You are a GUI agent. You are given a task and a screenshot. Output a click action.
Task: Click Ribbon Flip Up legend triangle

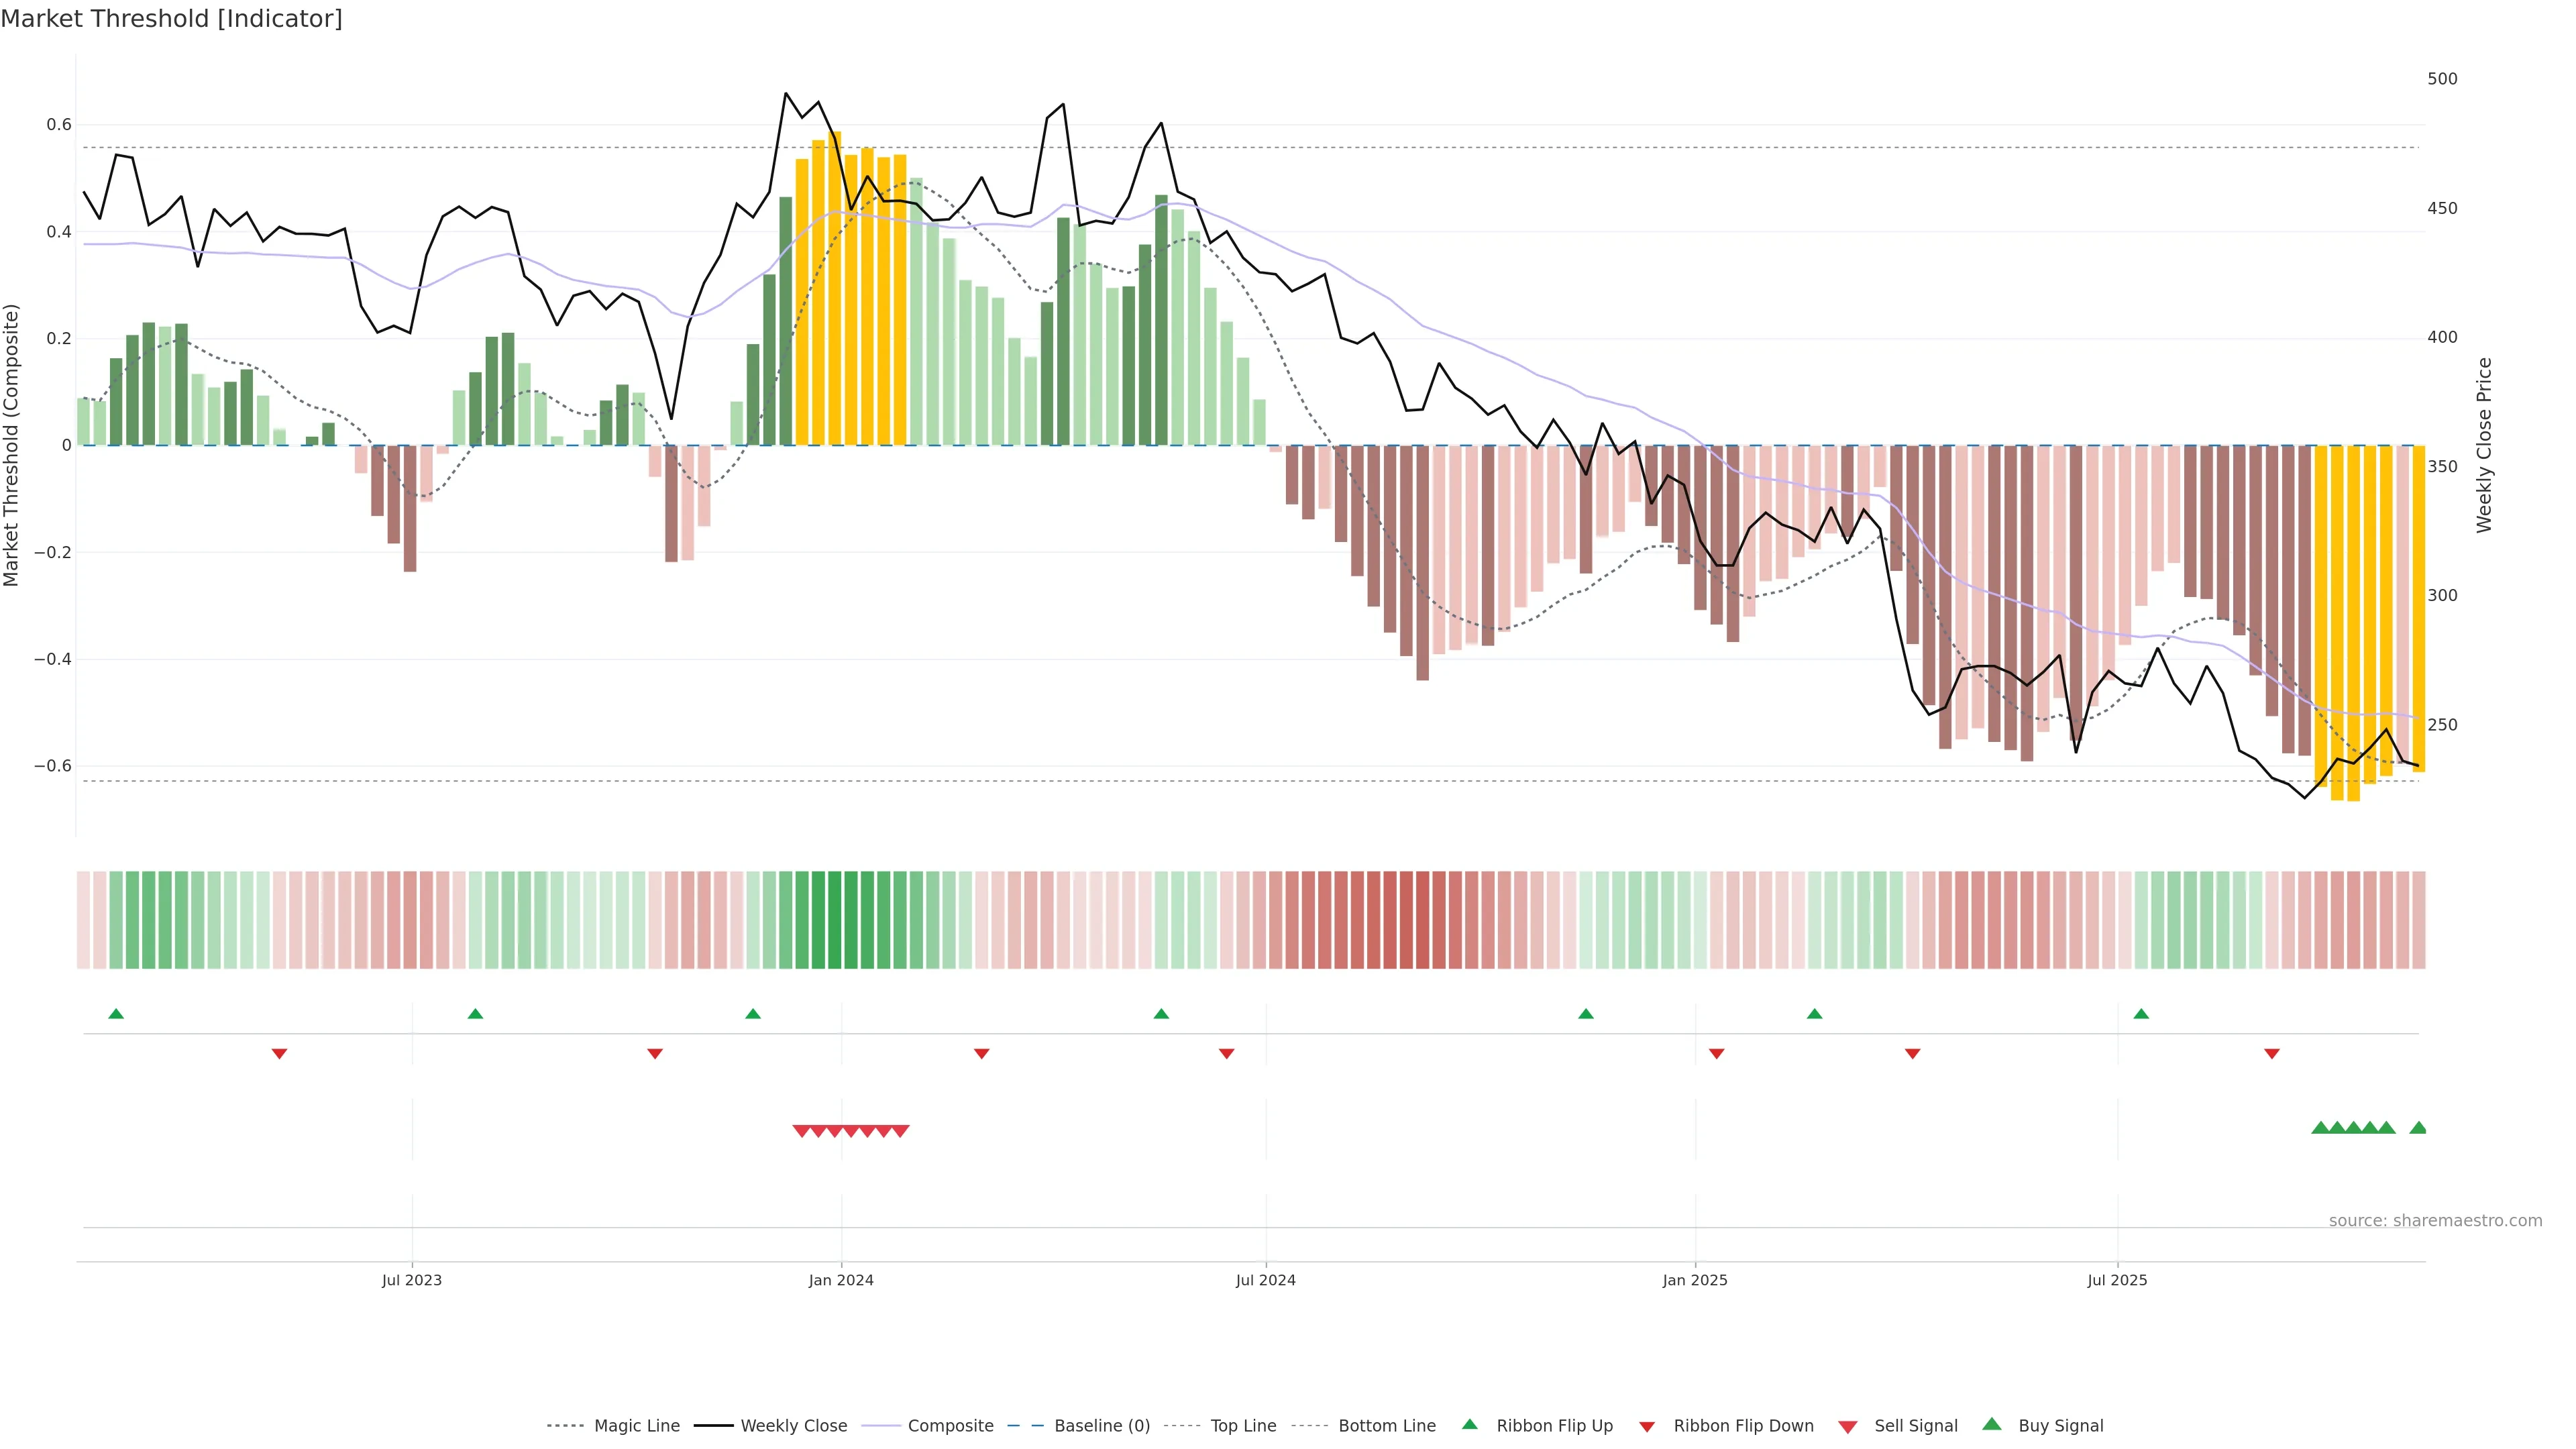tap(1470, 1424)
